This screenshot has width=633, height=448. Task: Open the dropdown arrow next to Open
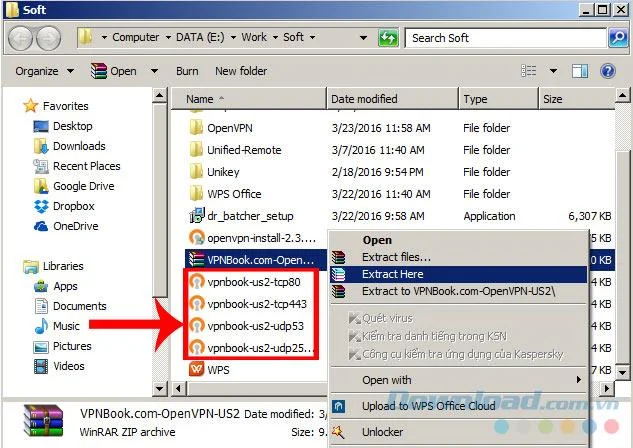click(154, 71)
